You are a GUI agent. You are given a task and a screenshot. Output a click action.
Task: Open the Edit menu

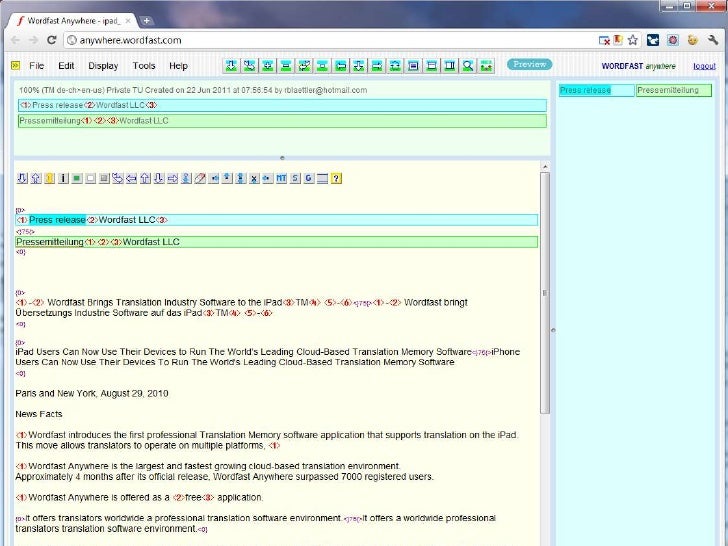tap(66, 66)
